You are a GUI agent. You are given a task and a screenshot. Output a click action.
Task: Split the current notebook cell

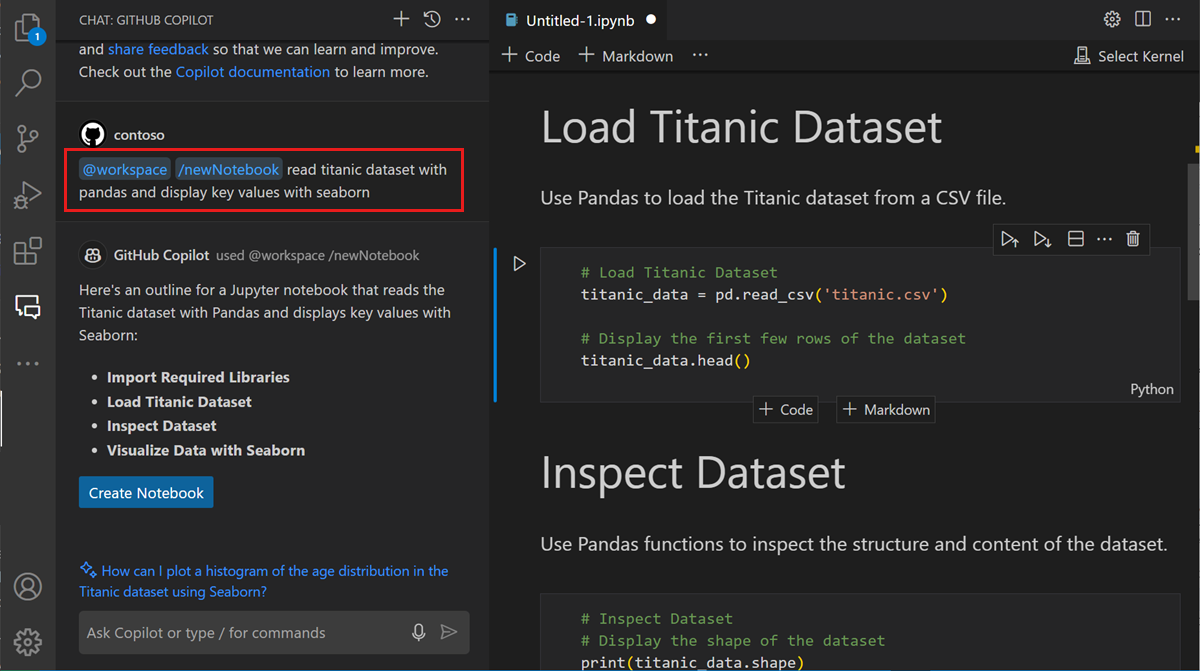(1075, 239)
